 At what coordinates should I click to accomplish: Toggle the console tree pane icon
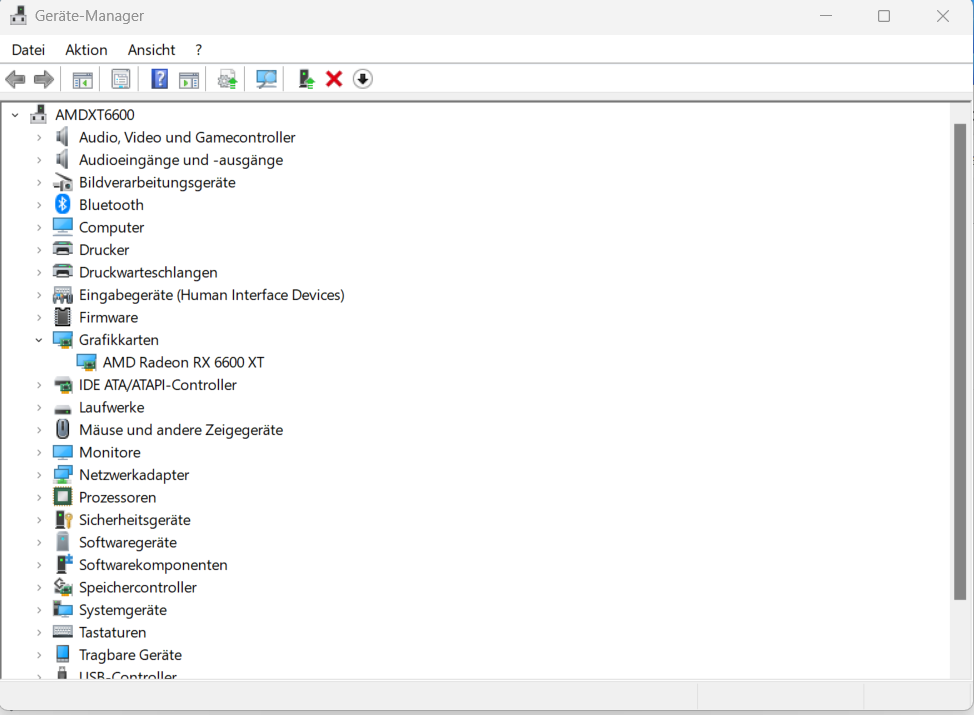(x=82, y=80)
